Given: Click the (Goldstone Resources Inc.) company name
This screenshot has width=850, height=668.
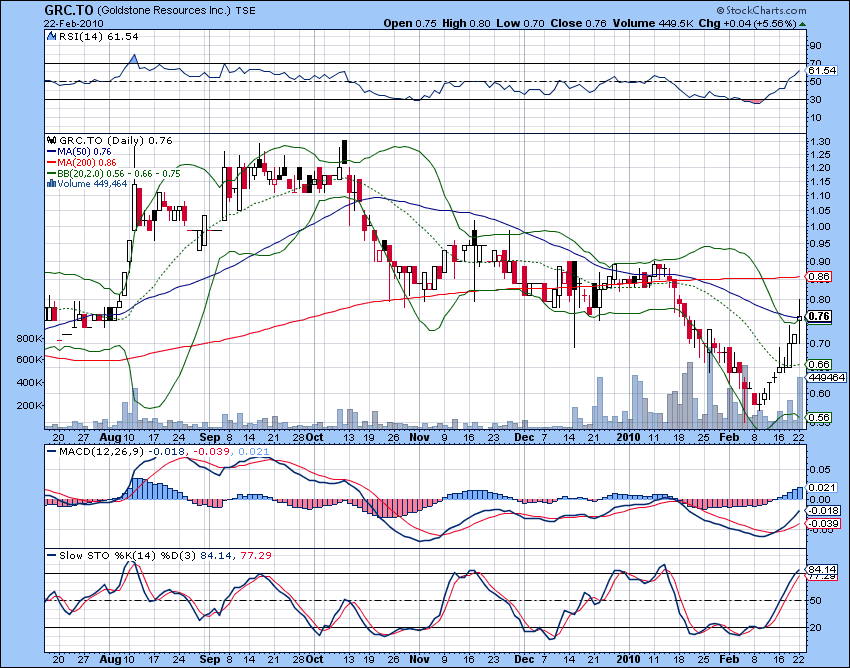Looking at the screenshot, I should point(164,10).
